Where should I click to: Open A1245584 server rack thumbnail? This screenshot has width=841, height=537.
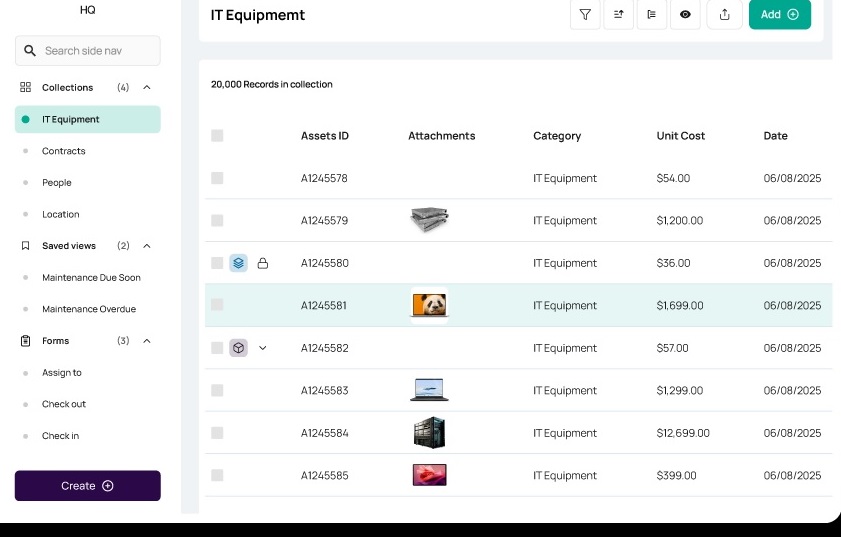430,432
